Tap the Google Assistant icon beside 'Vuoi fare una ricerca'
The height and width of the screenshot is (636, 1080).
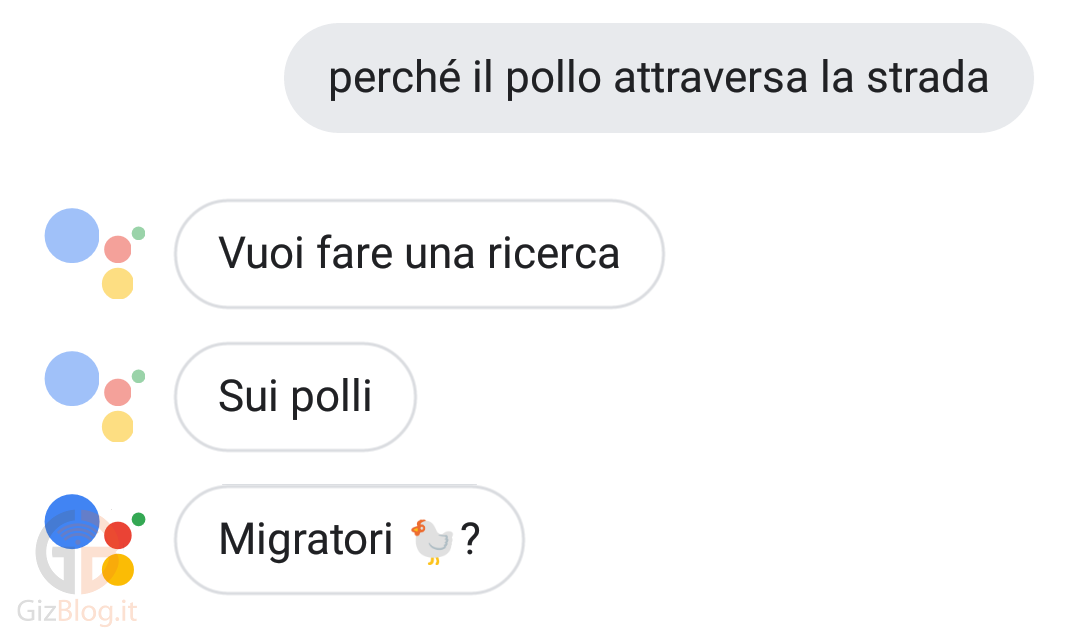[95, 254]
